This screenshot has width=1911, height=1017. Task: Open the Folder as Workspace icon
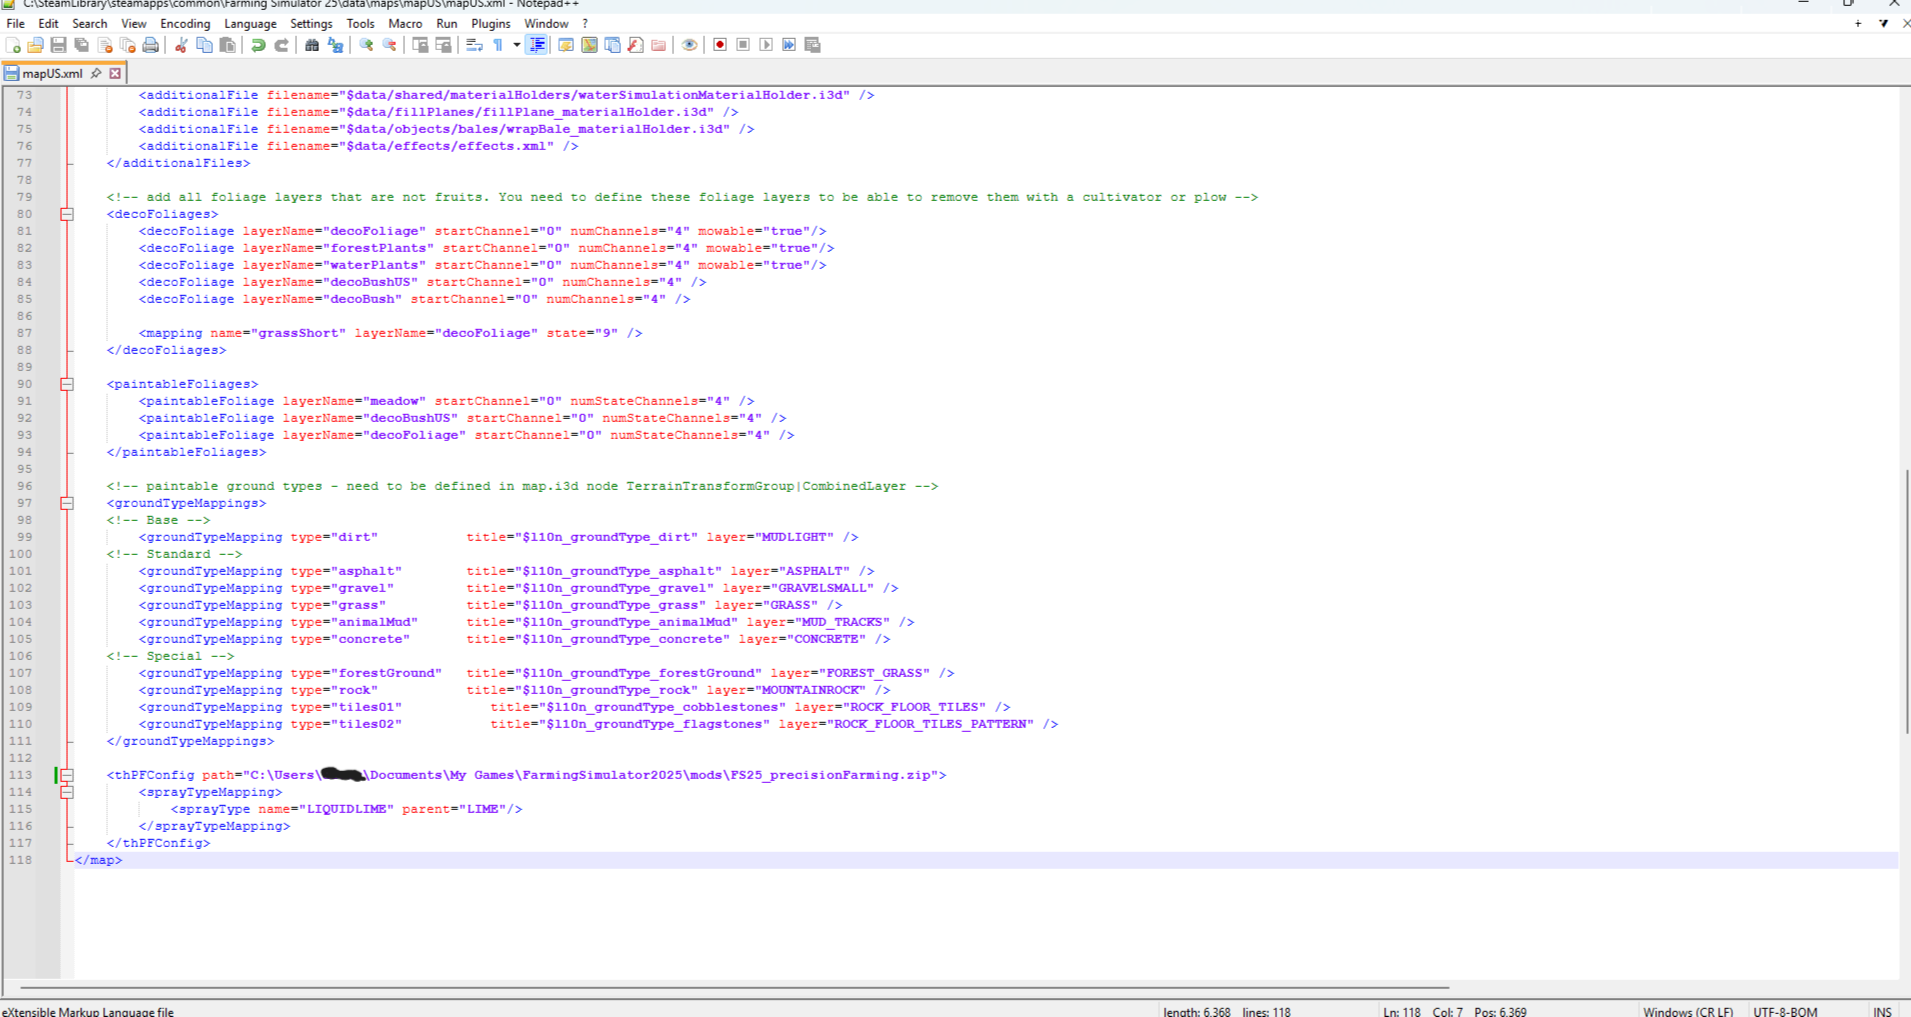tap(658, 45)
